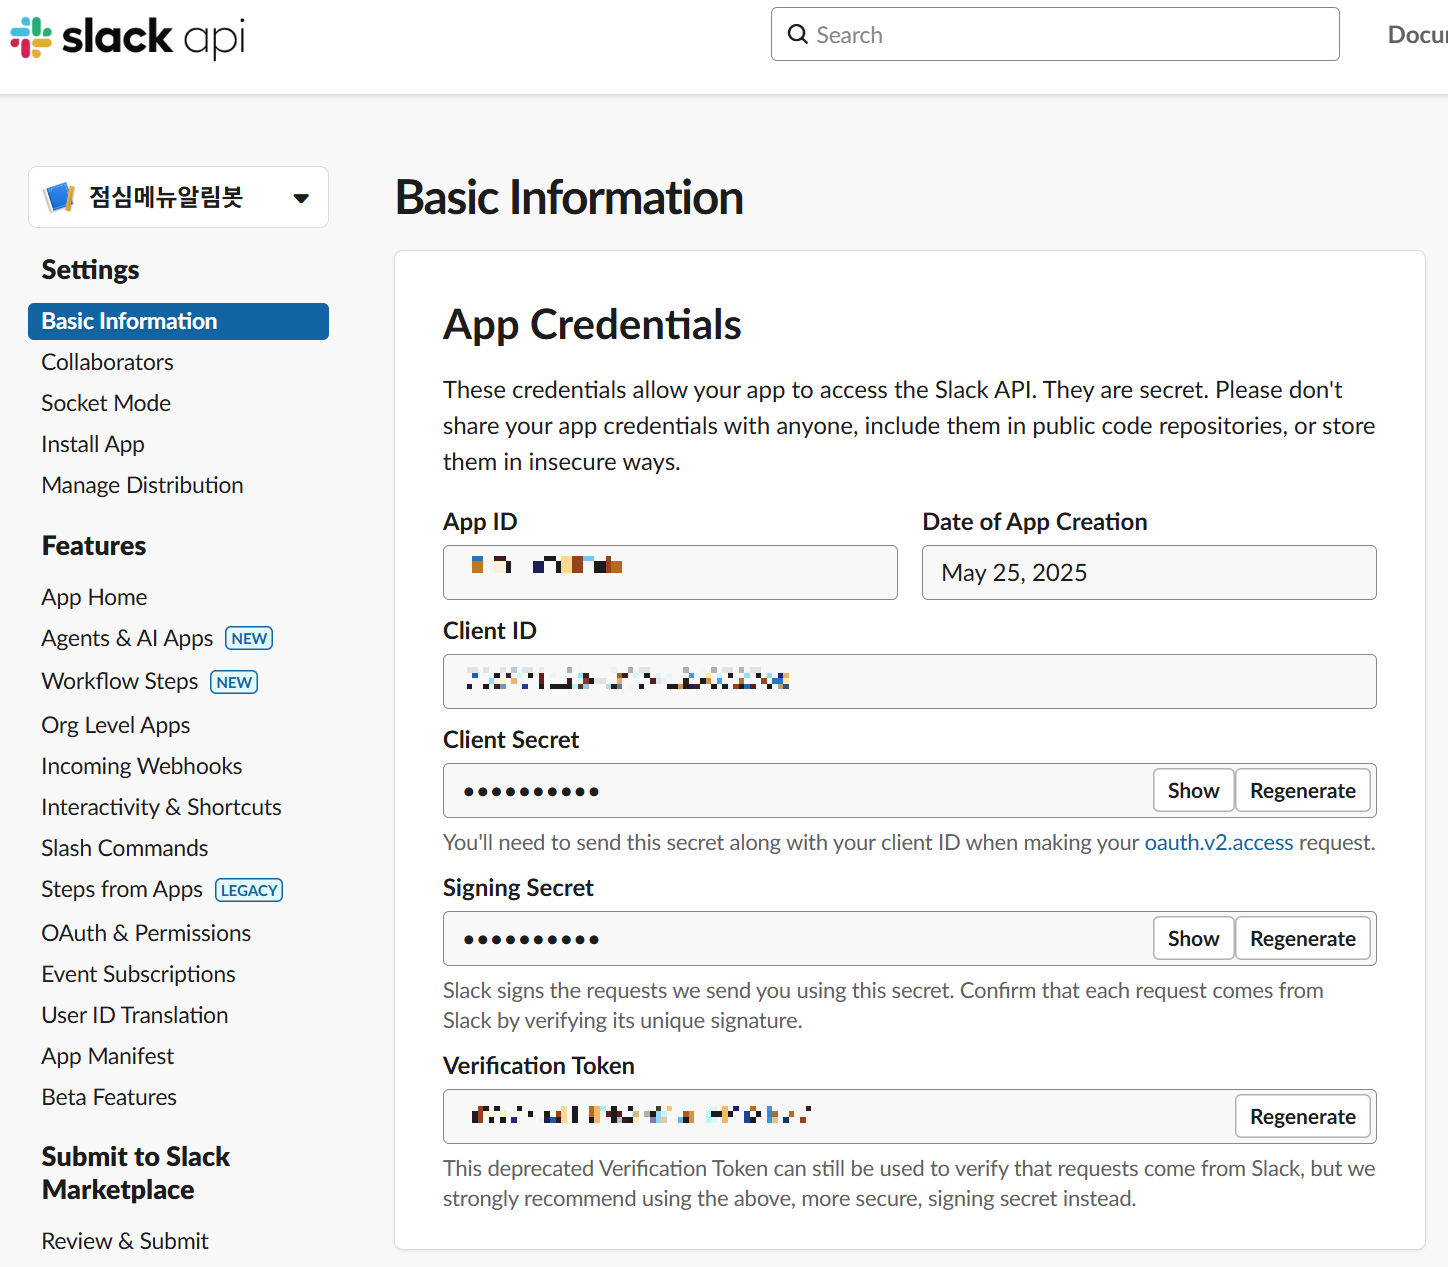Screen dimensions: 1448x1267
Task: Click the Settings section heading
Action: (90, 270)
